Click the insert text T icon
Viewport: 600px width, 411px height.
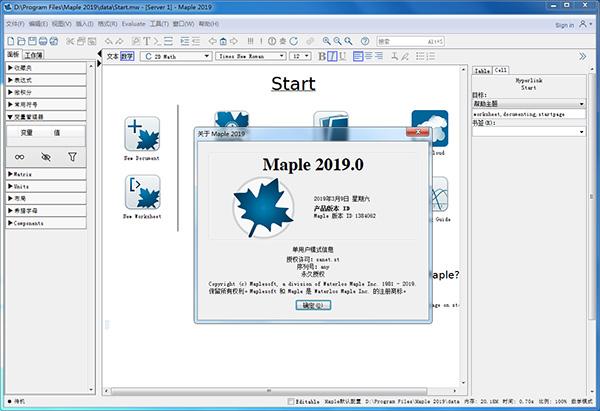[147, 41]
